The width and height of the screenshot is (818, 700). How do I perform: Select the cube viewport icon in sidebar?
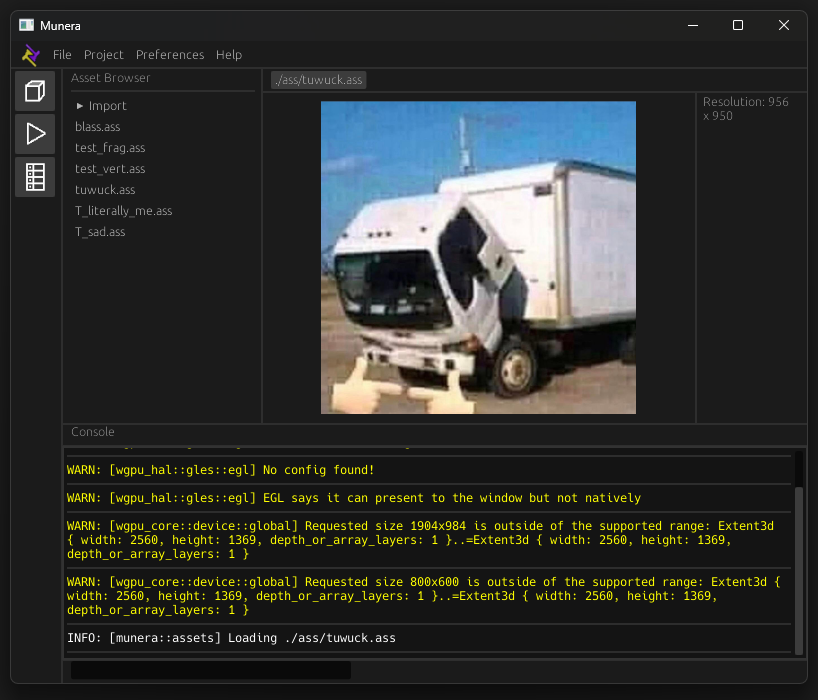coord(34,90)
